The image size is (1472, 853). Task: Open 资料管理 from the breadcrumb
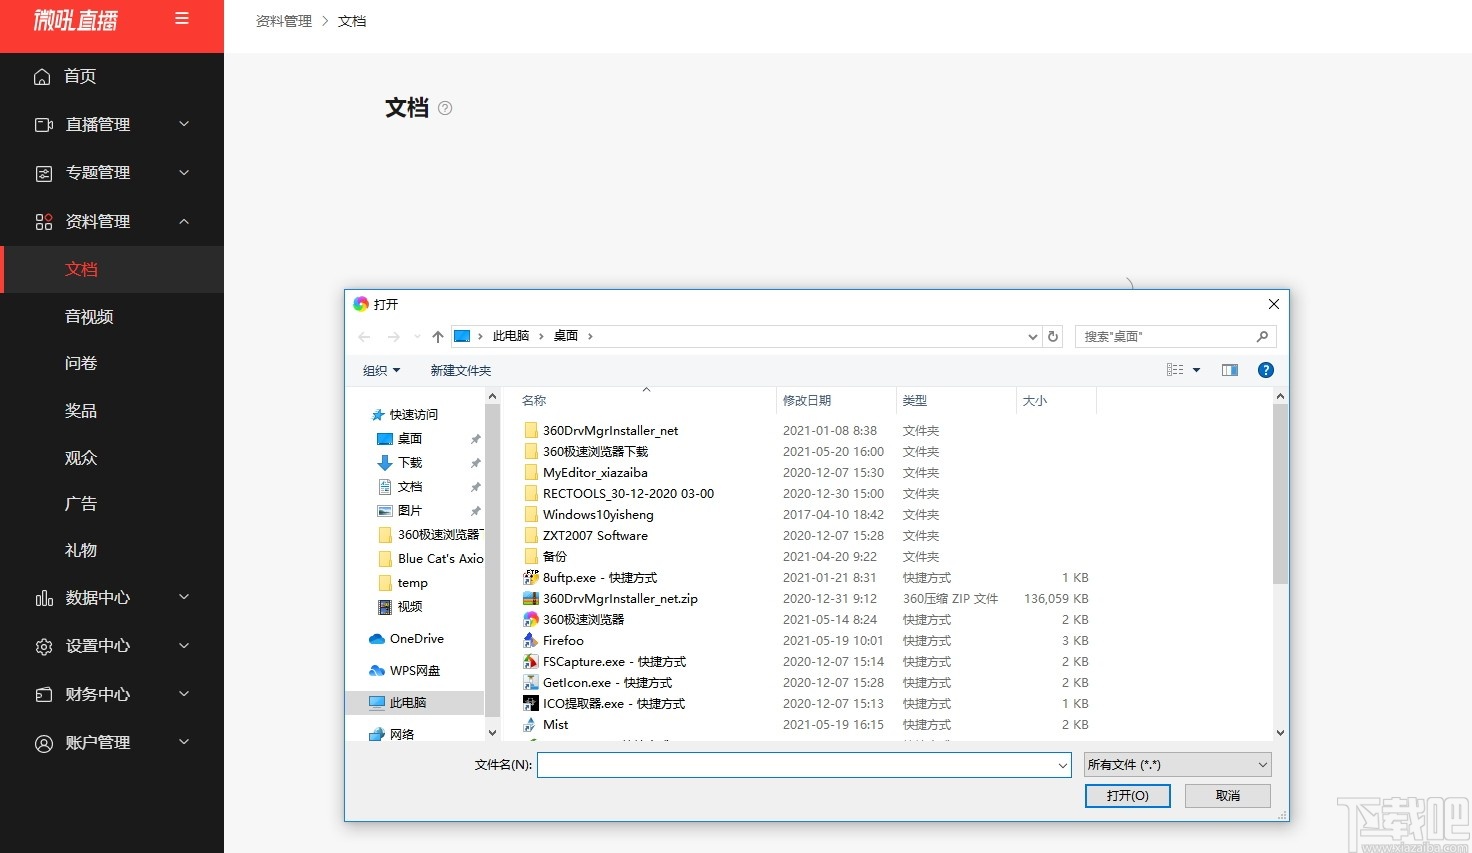click(283, 20)
